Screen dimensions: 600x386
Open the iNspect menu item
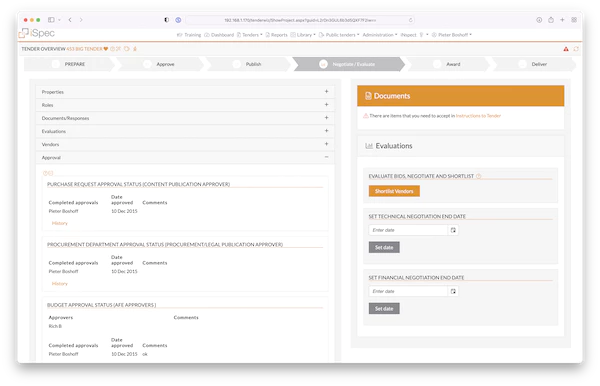coord(408,35)
